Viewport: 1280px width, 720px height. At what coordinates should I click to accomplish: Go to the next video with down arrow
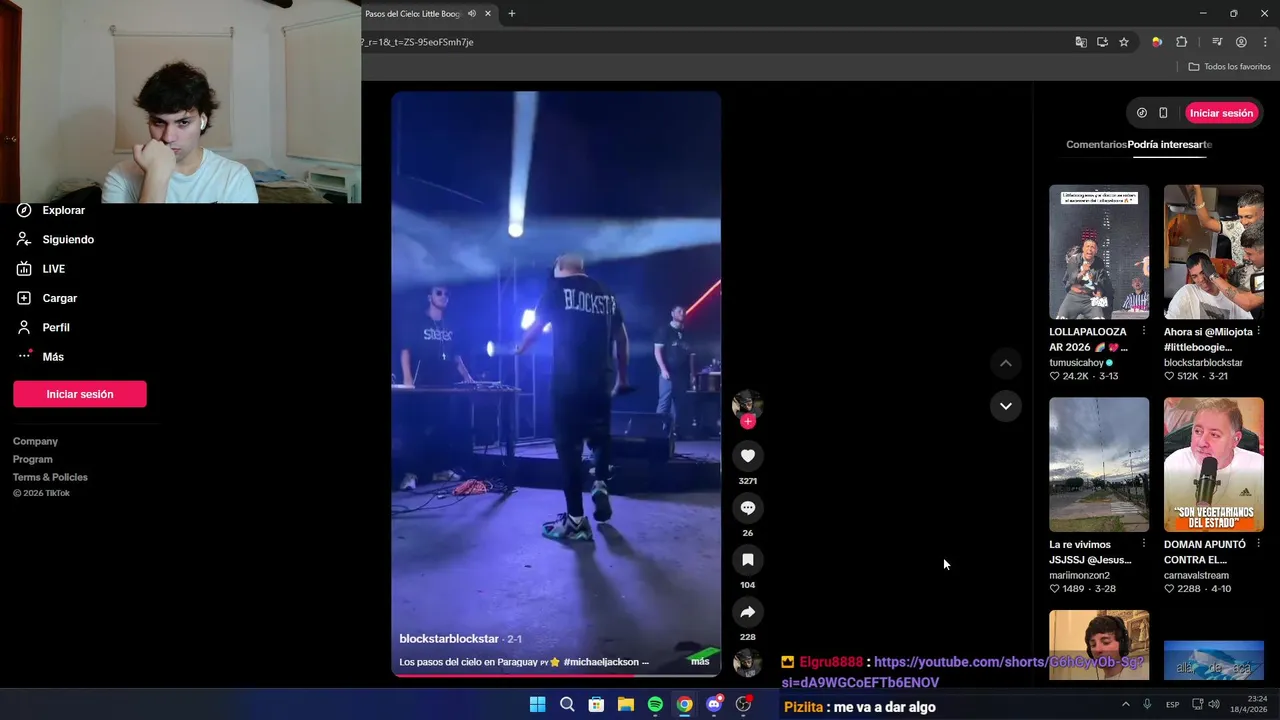pos(1005,406)
